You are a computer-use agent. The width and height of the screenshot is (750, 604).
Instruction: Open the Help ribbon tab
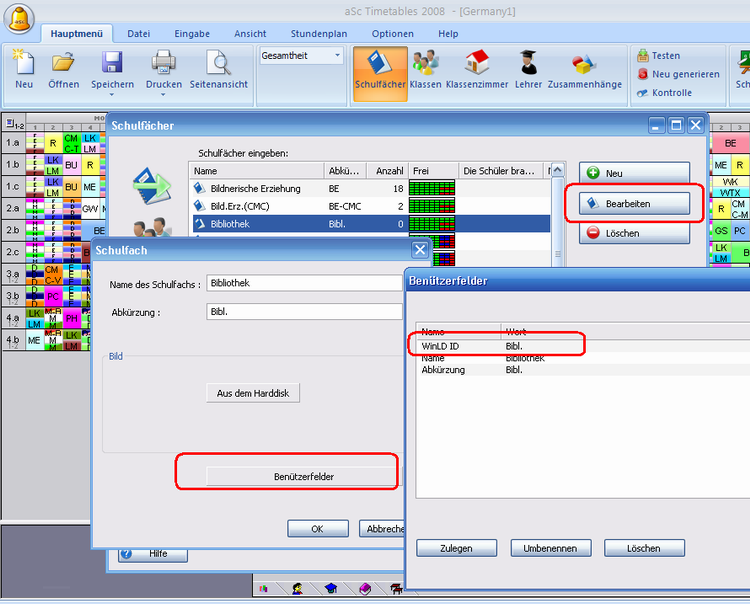pos(448,33)
